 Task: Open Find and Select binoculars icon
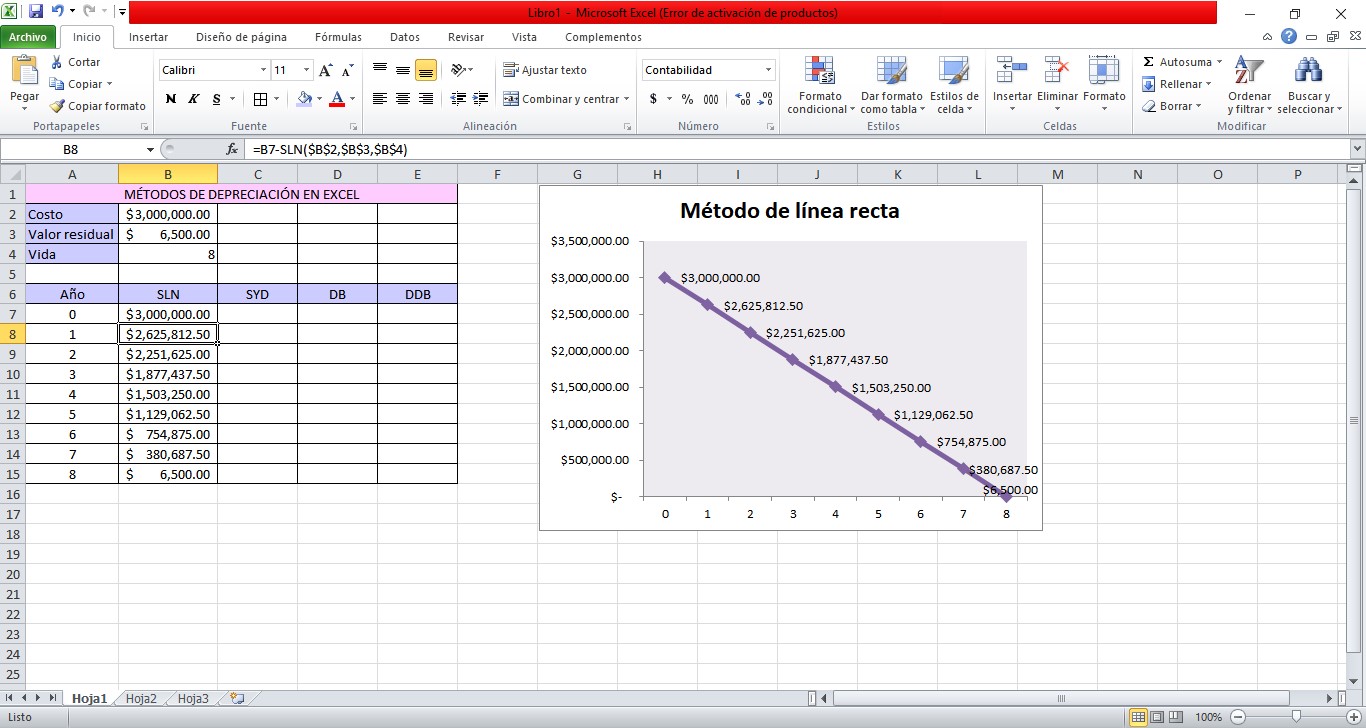pyautogui.click(x=1306, y=72)
